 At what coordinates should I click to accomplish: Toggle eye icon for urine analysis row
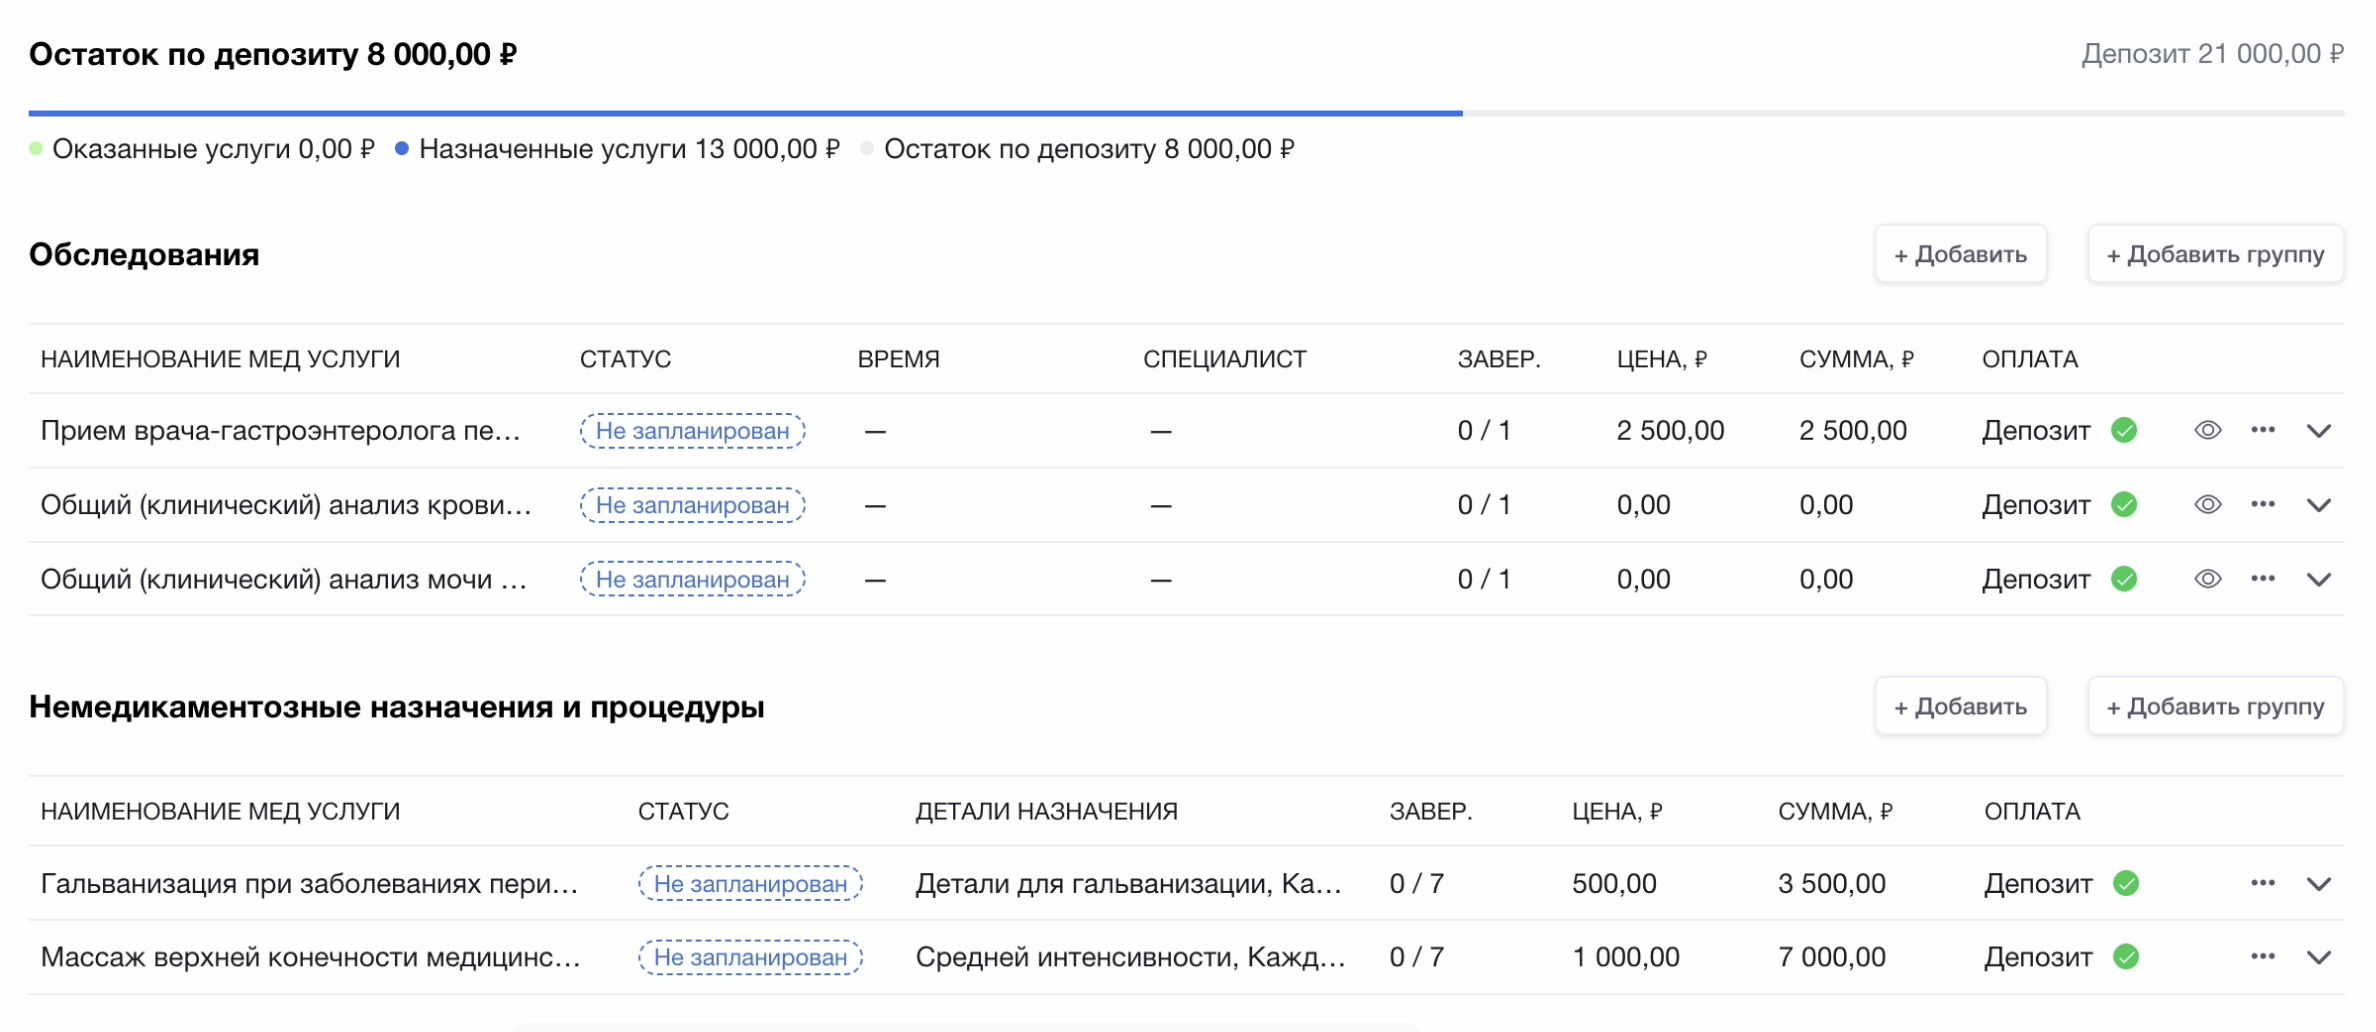click(x=2207, y=578)
